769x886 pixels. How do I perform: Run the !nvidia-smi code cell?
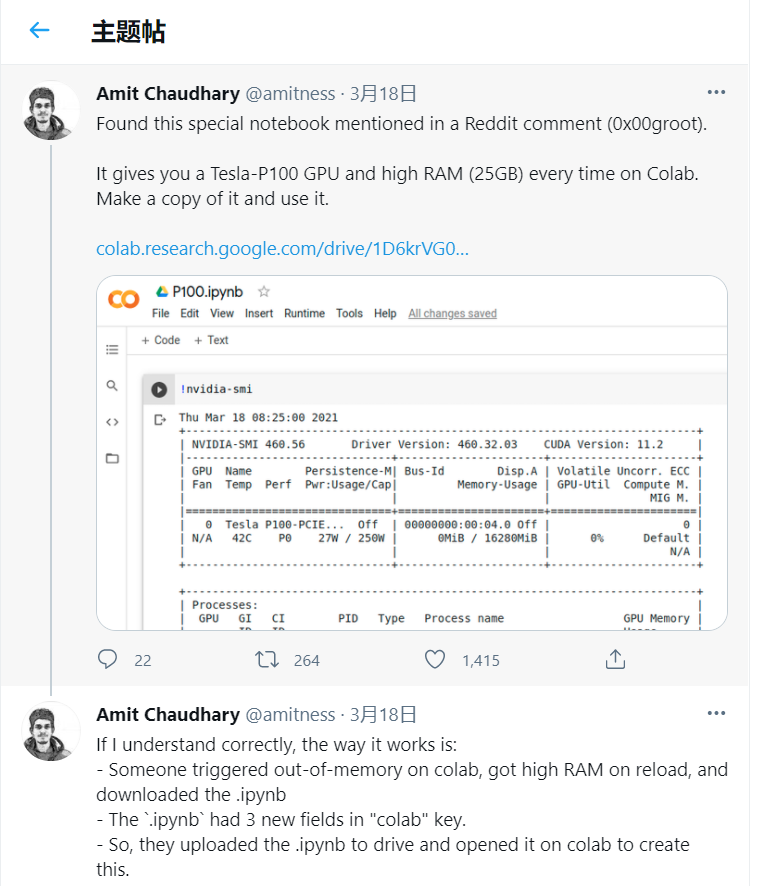click(x=159, y=389)
